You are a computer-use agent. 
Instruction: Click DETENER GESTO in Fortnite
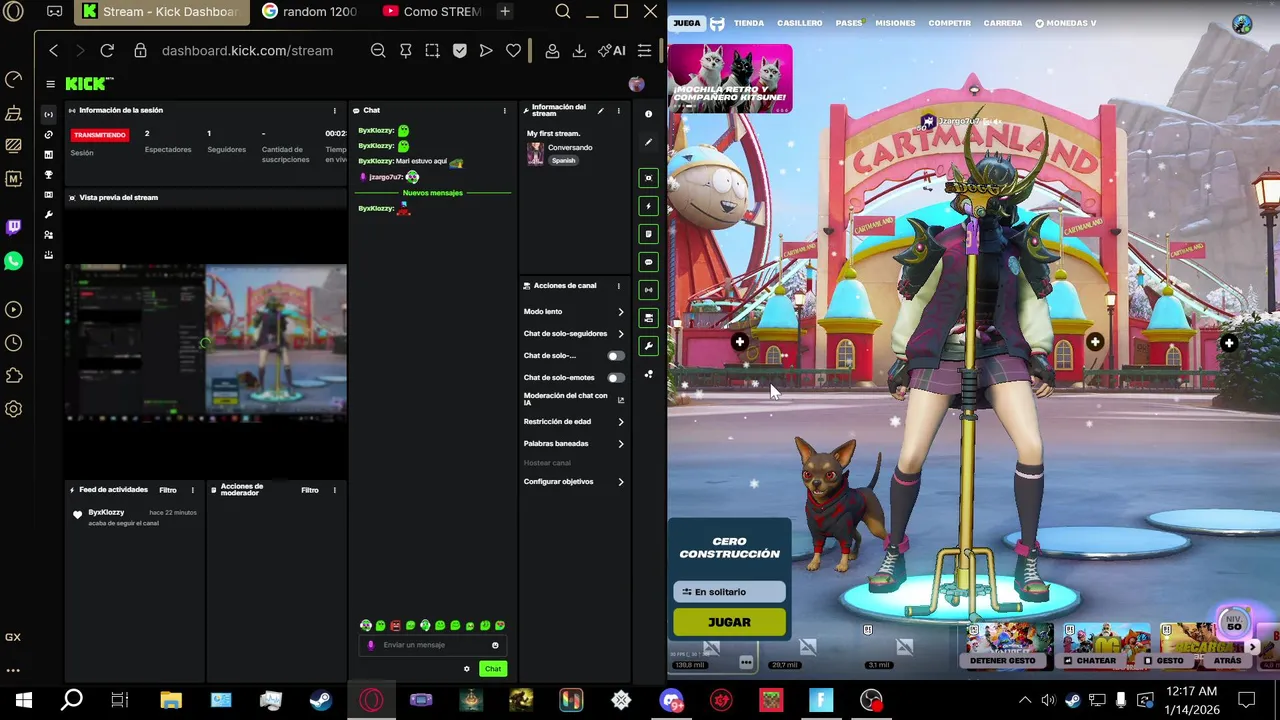[1002, 661]
